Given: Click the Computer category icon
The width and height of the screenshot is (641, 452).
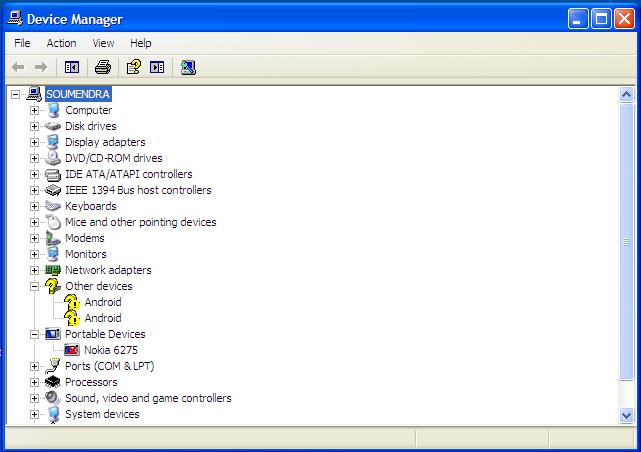Looking at the screenshot, I should [x=53, y=110].
